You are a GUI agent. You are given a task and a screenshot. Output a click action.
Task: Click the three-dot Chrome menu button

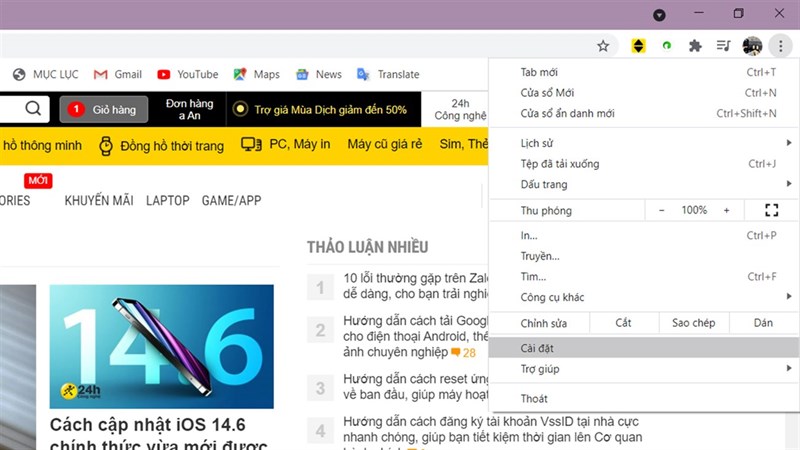tap(781, 46)
